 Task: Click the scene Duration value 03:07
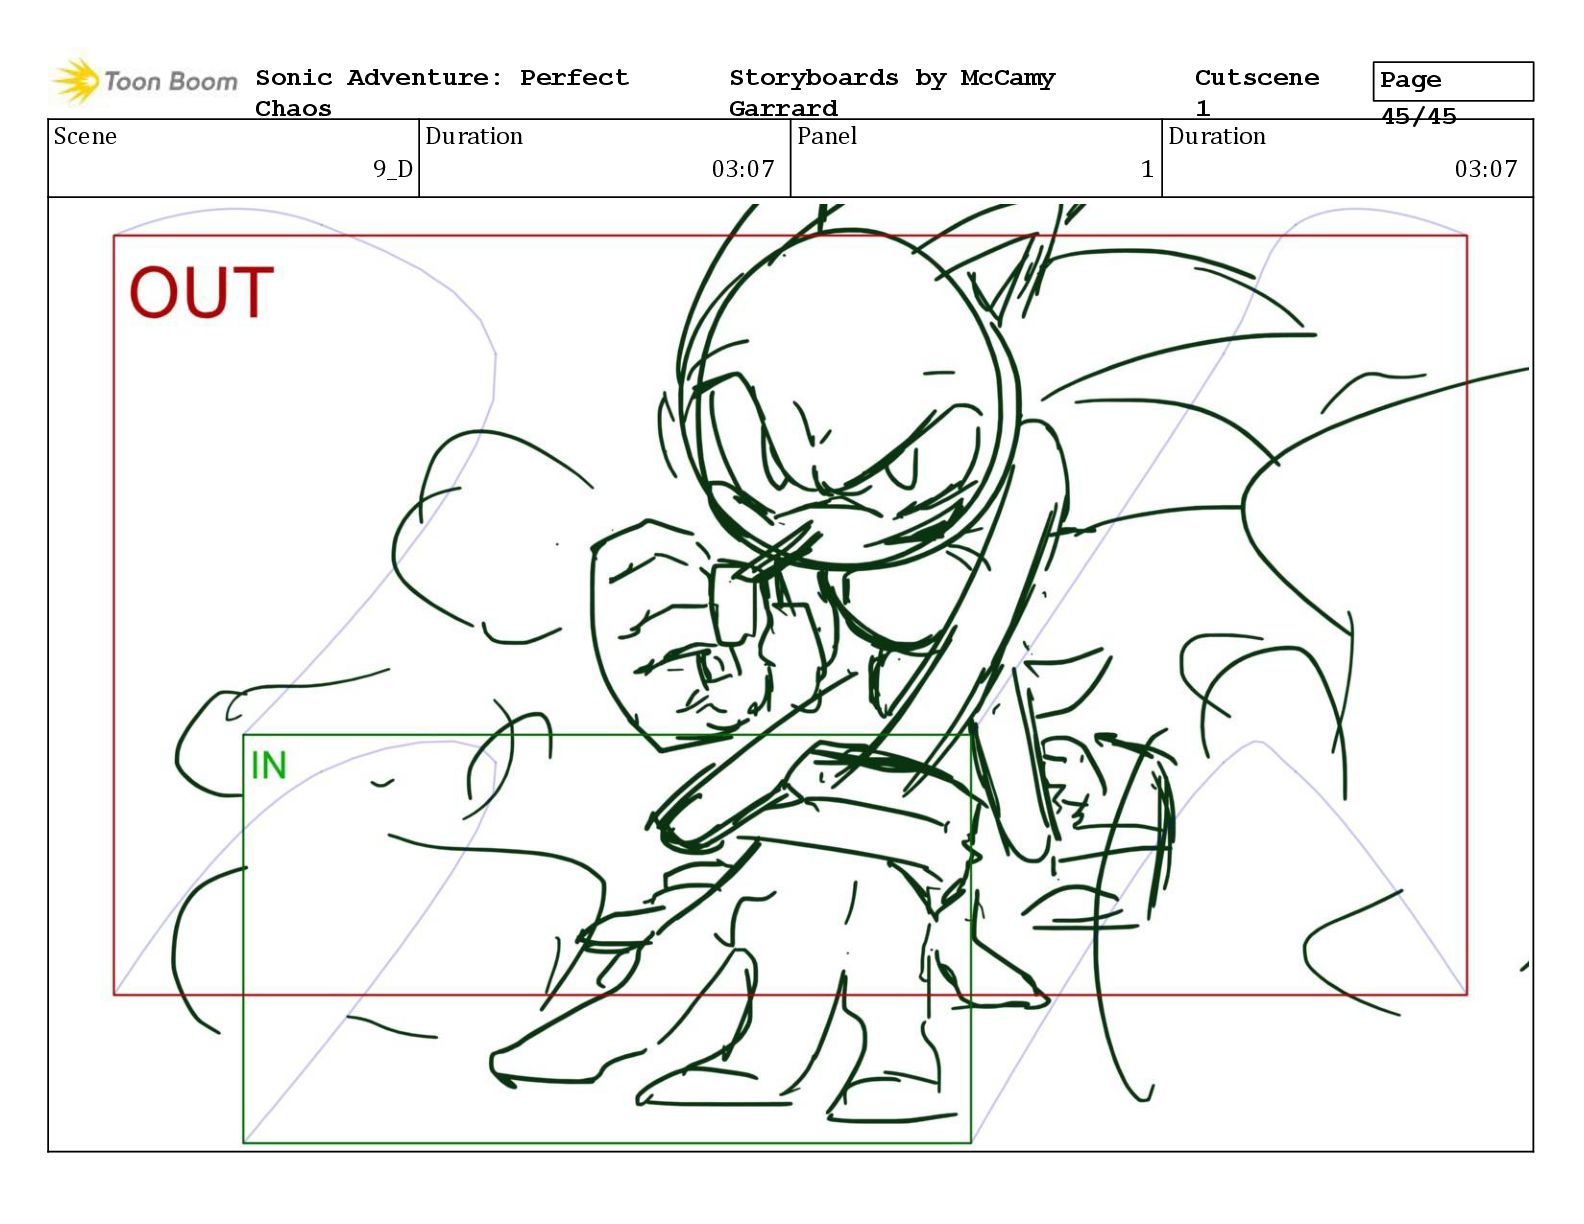click(x=743, y=169)
